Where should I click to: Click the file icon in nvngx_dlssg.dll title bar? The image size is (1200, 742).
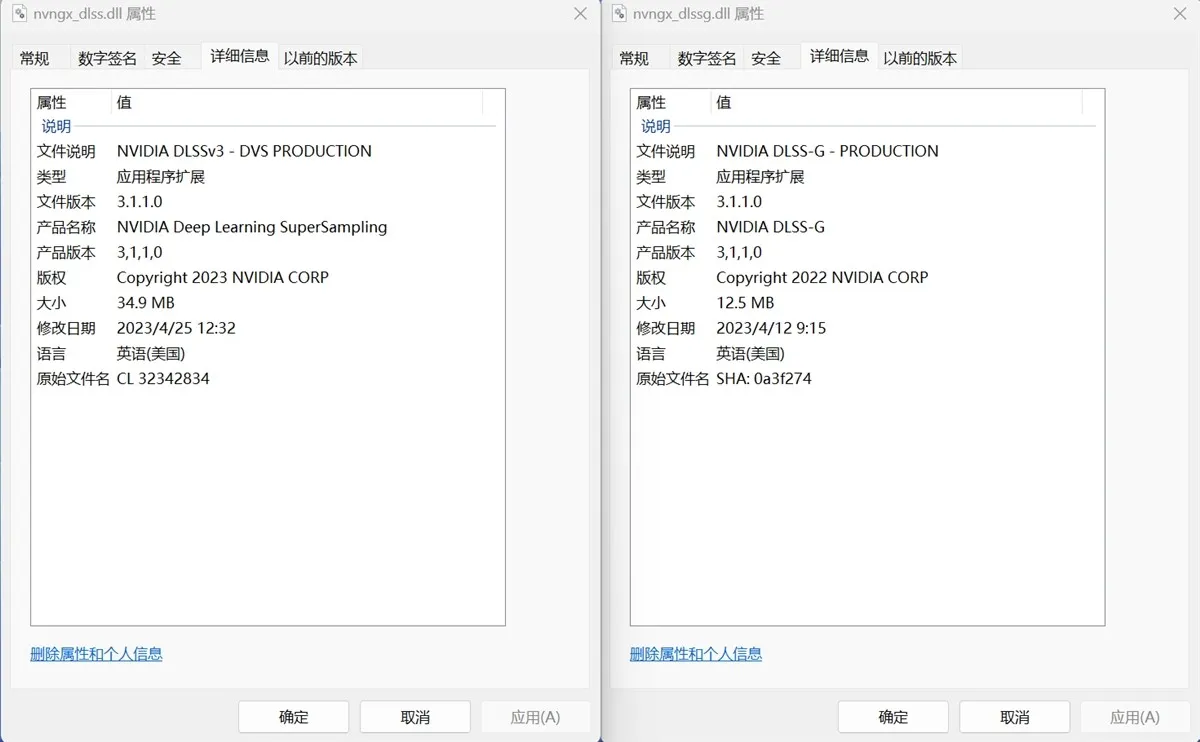click(x=619, y=14)
